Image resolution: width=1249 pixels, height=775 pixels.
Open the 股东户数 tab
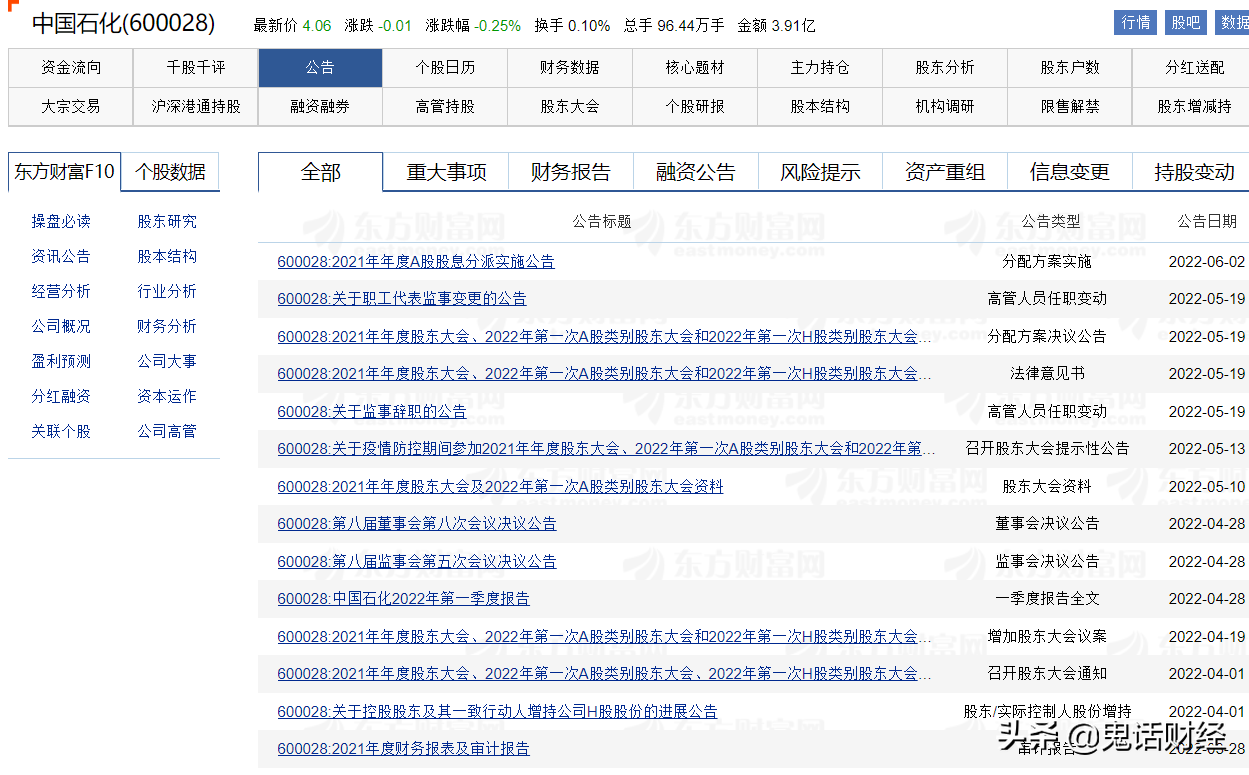(x=1070, y=68)
